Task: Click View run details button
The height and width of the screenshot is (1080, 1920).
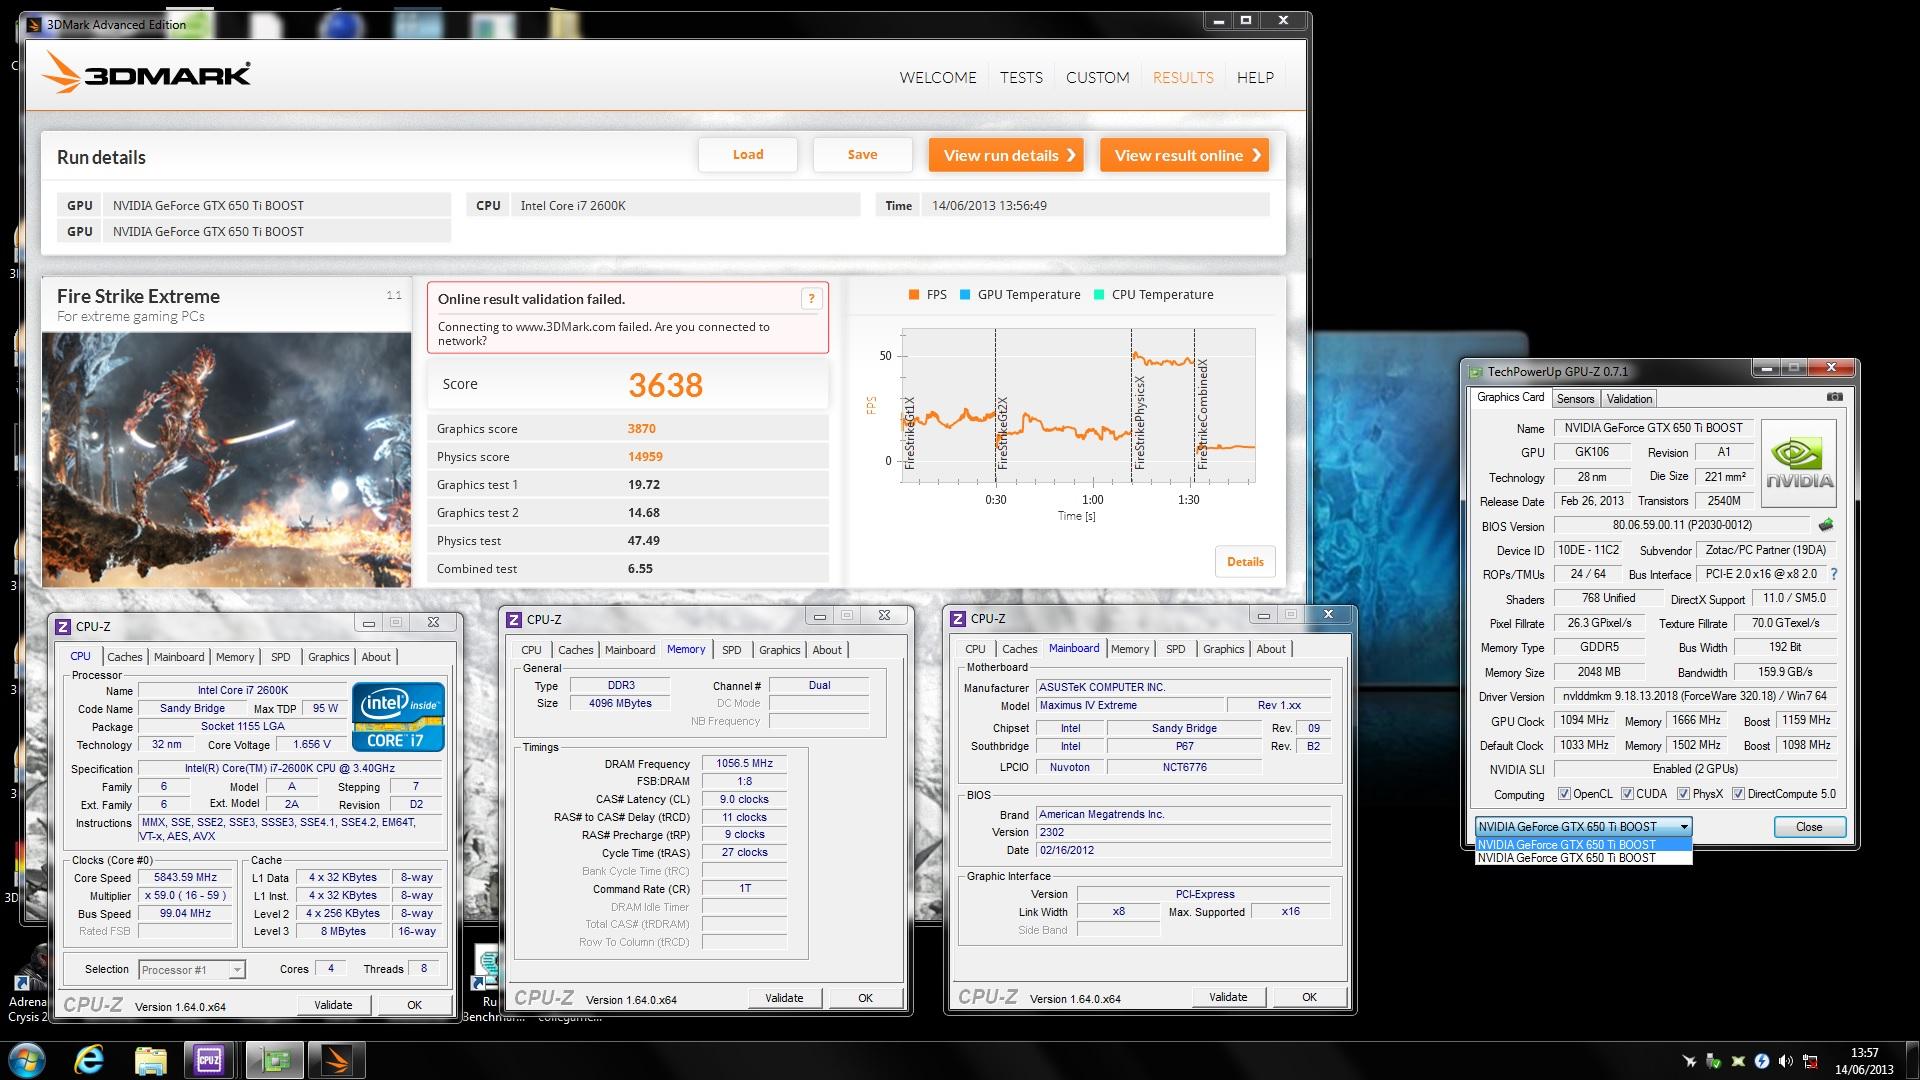Action: 1006,155
